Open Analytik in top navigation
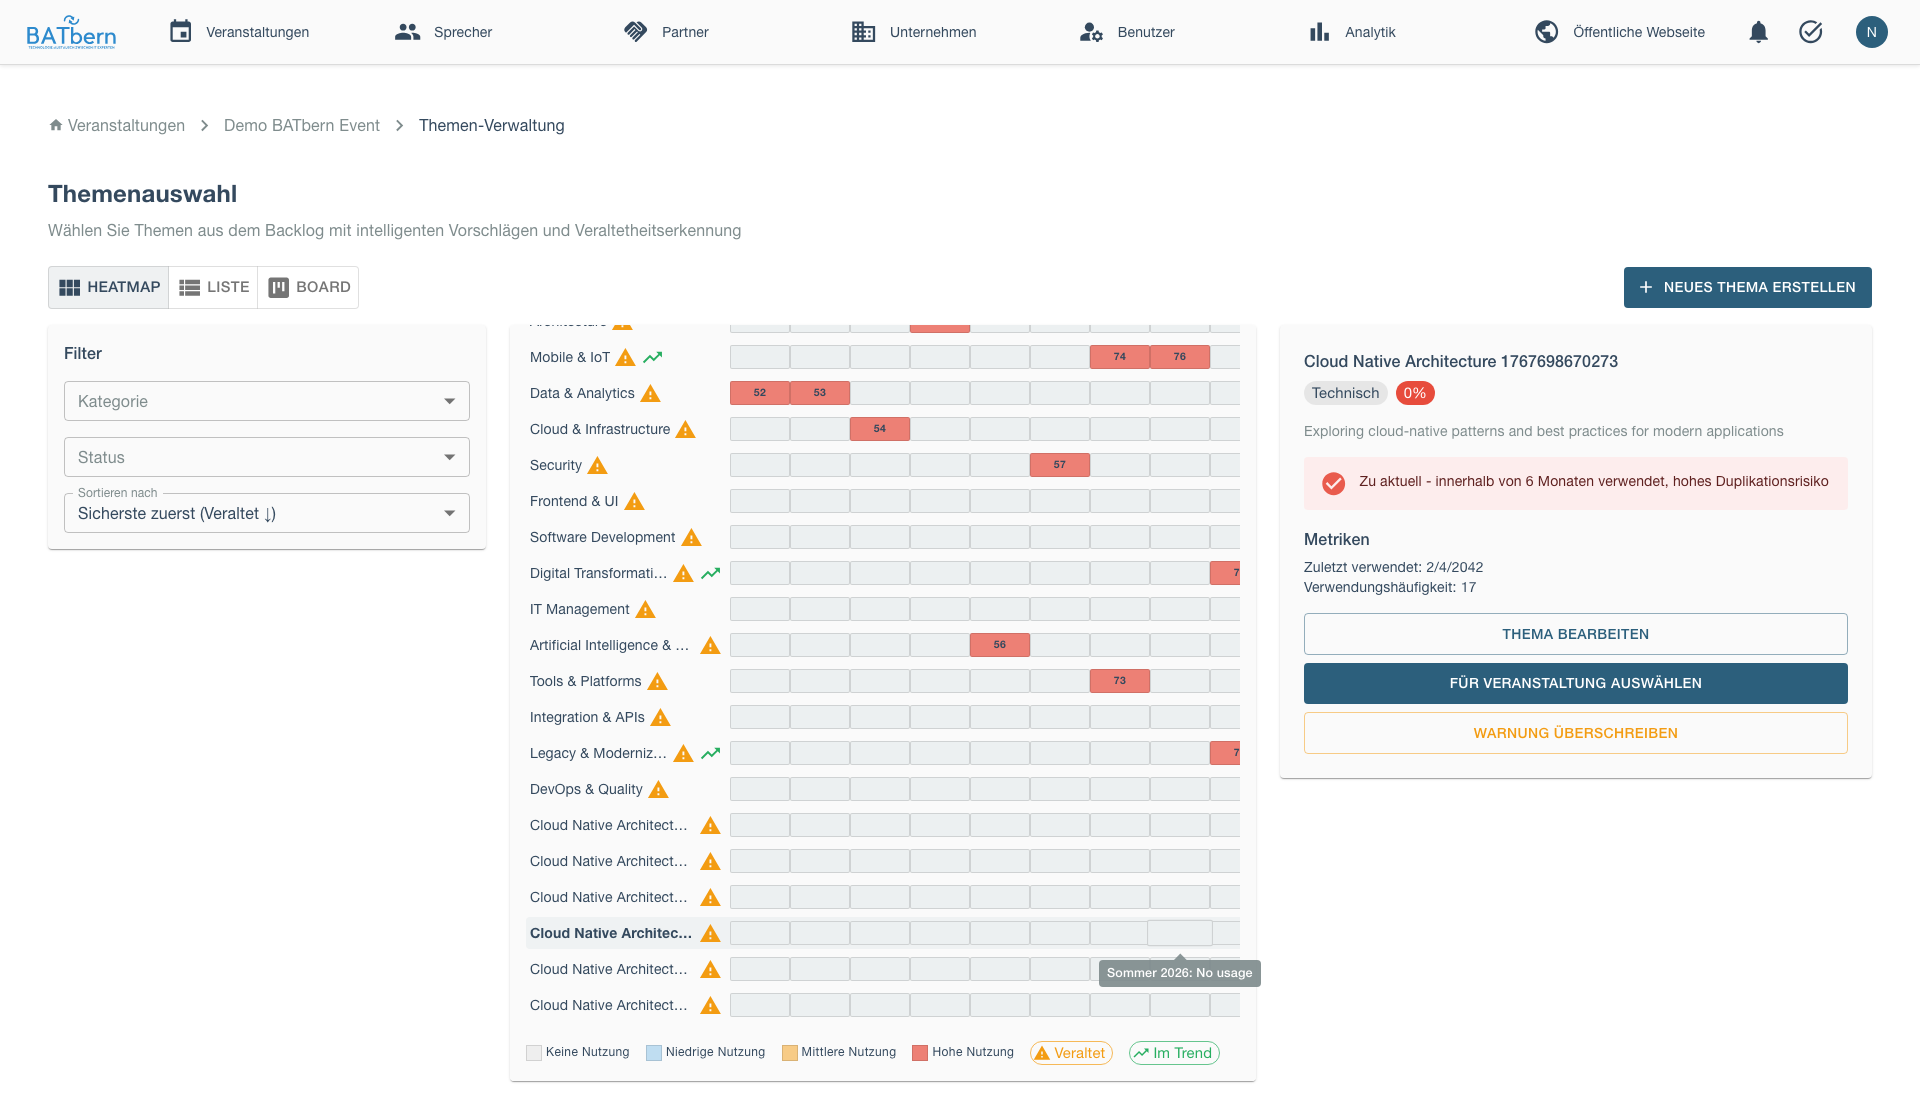Screen dimensions: 1920x1105 pyautogui.click(x=1352, y=32)
